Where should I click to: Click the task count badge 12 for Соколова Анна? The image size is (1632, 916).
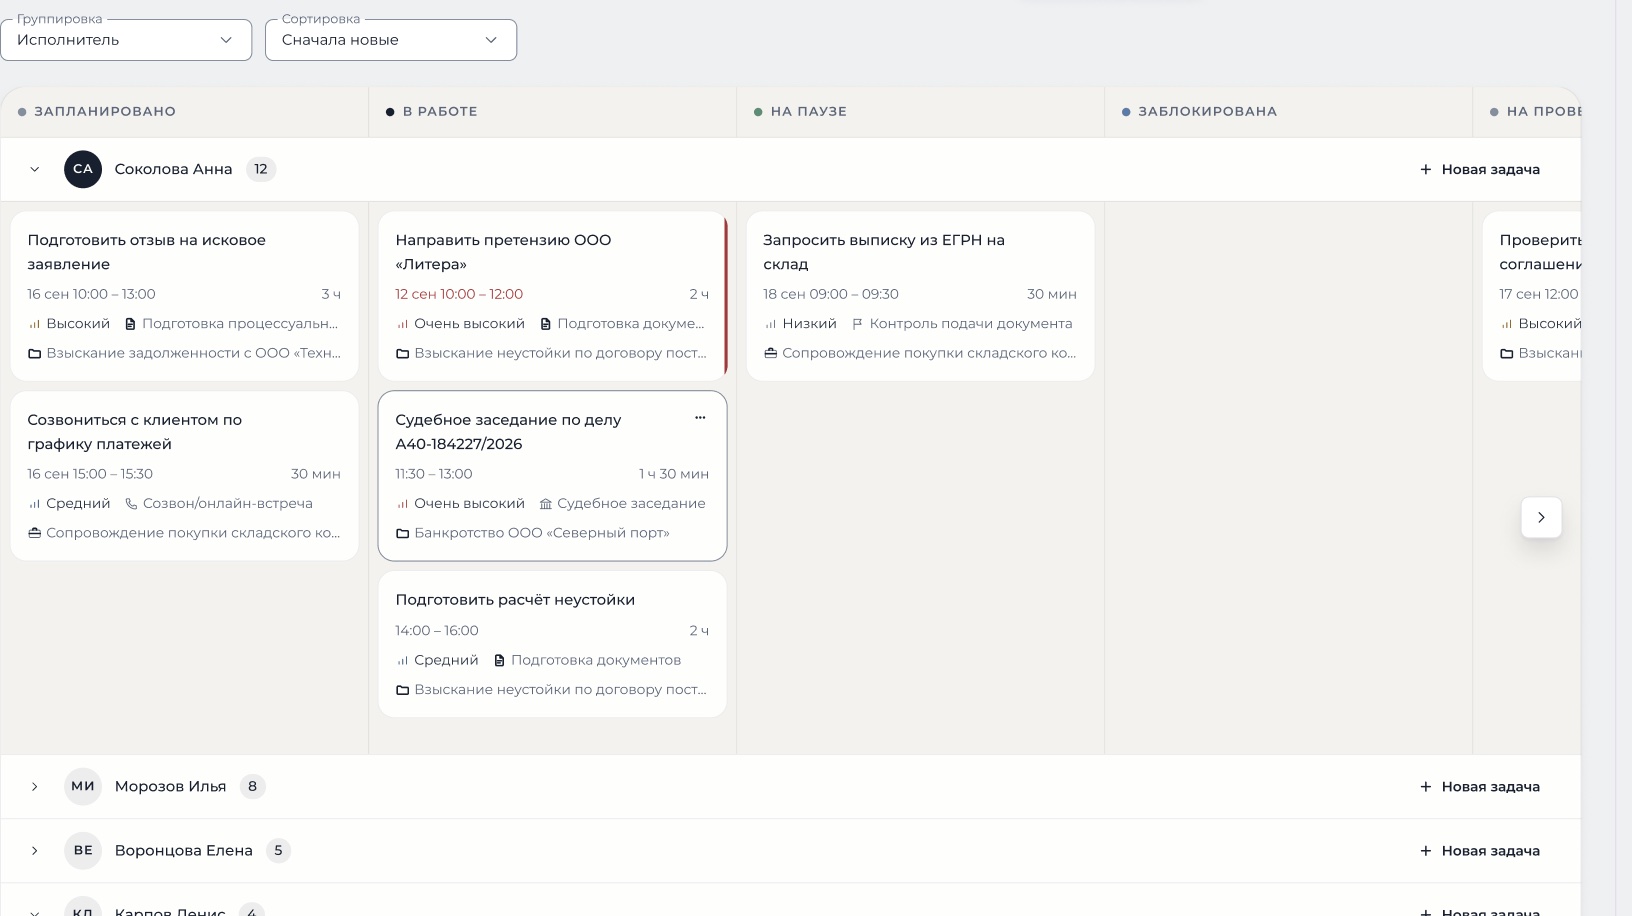(261, 169)
